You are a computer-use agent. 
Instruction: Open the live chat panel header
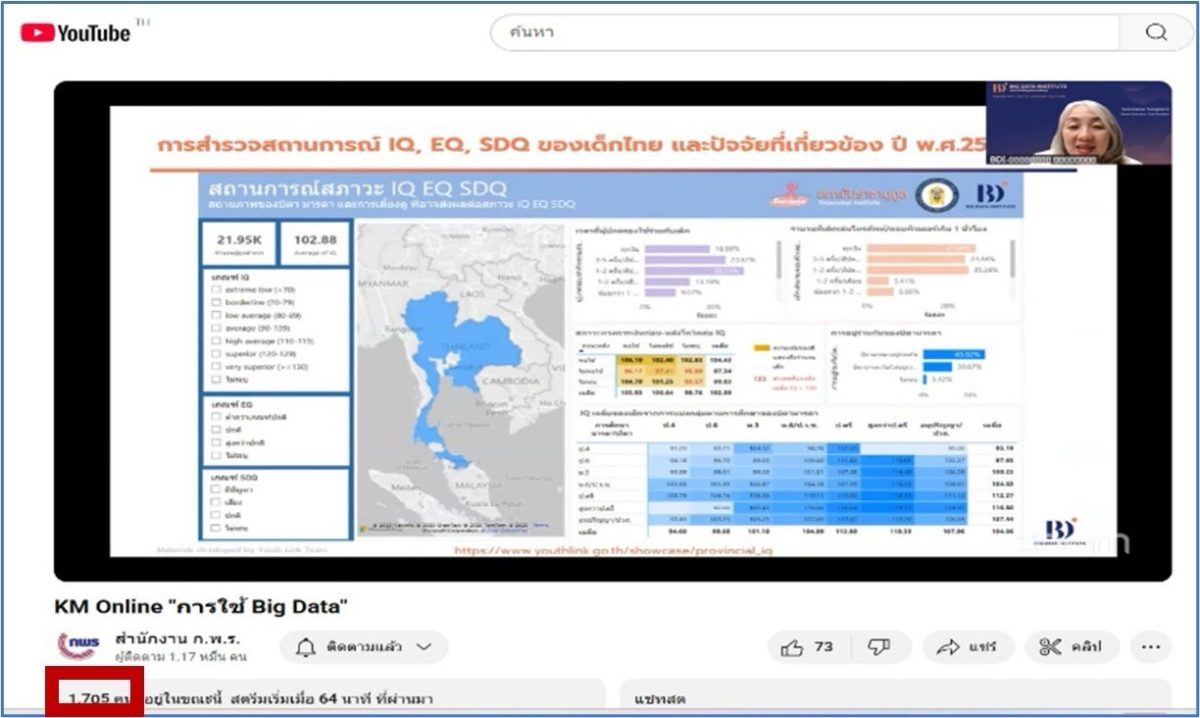(895, 698)
